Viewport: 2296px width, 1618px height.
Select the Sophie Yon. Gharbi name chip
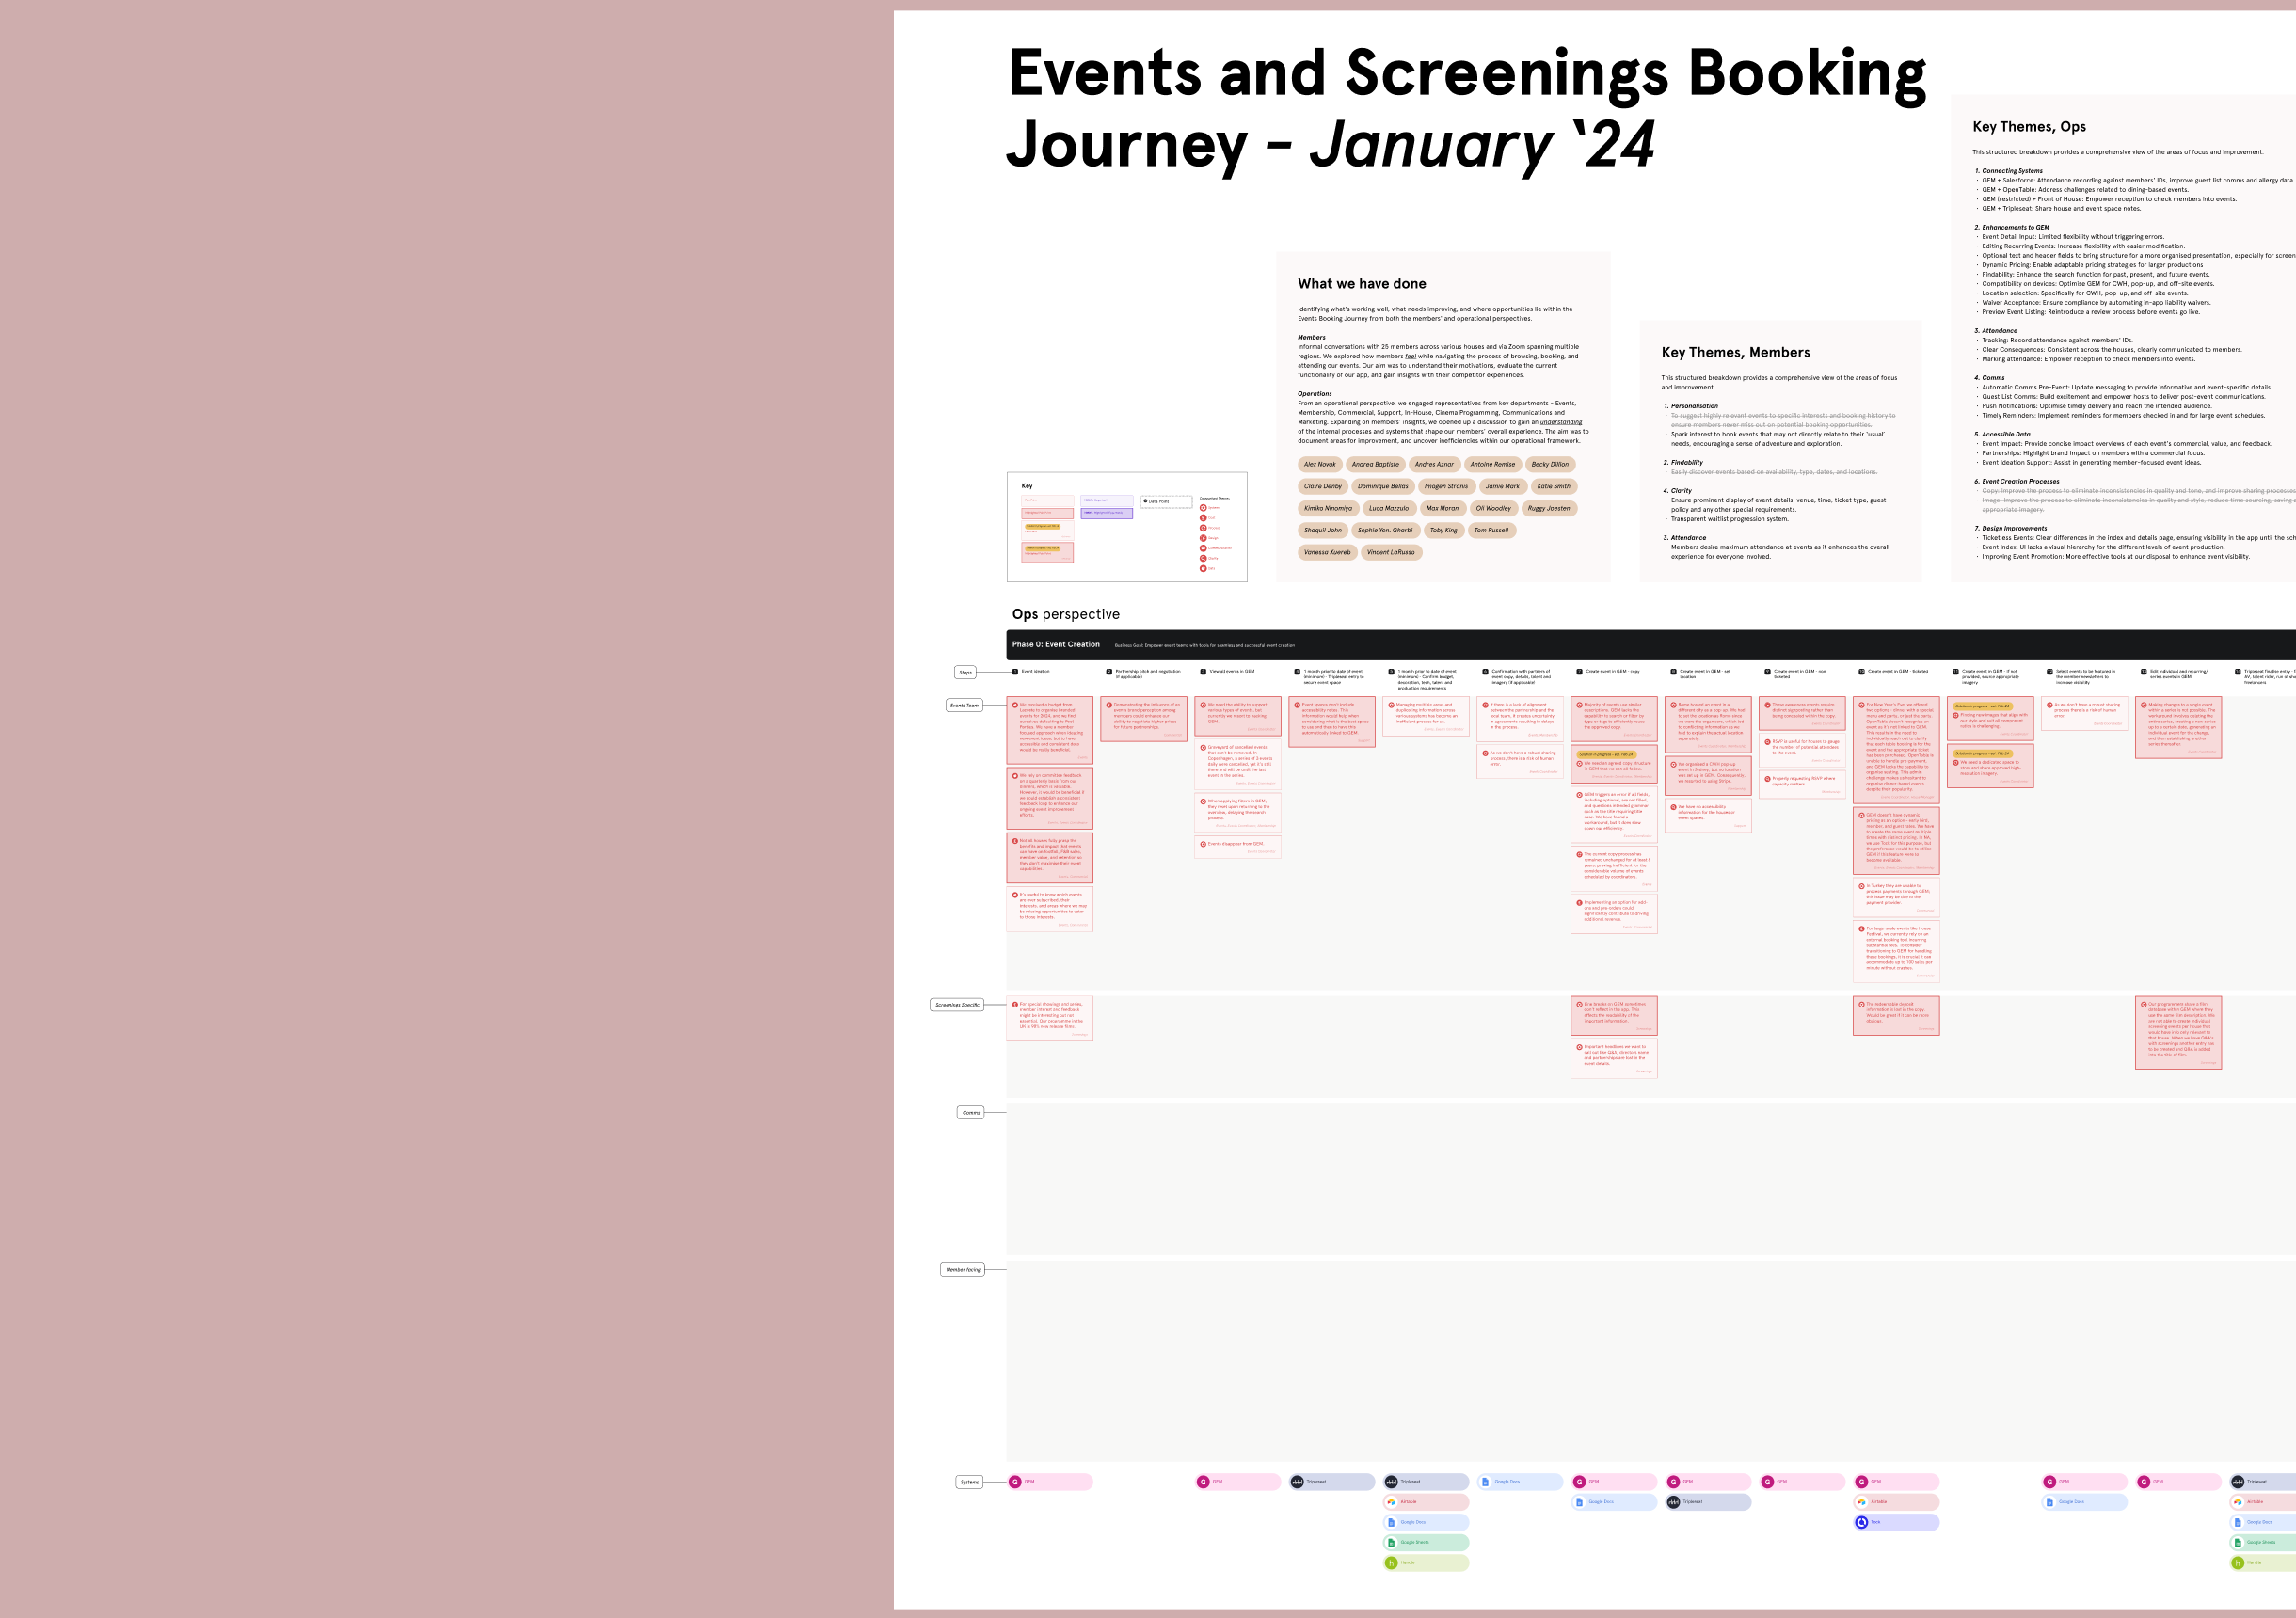coord(1386,530)
